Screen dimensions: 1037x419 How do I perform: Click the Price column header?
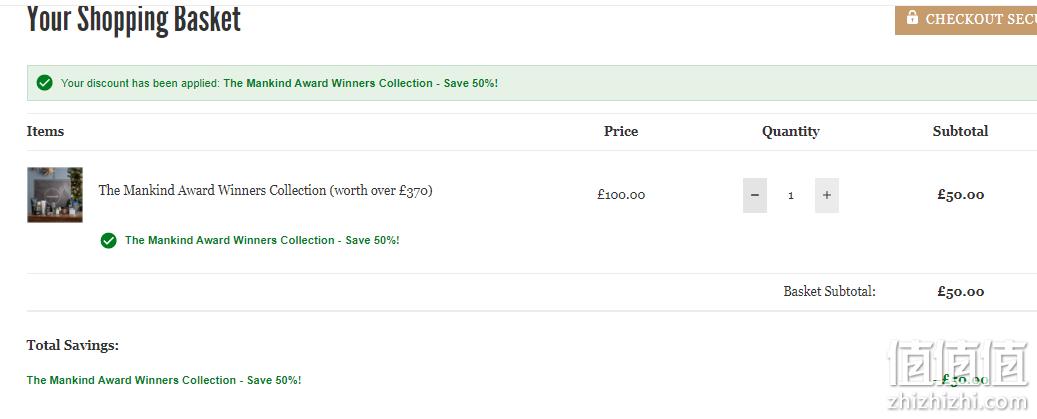click(x=621, y=131)
